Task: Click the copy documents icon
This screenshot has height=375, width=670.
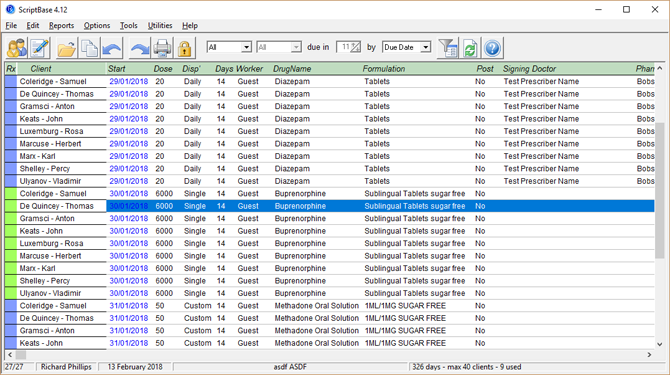Action: pyautogui.click(x=89, y=47)
